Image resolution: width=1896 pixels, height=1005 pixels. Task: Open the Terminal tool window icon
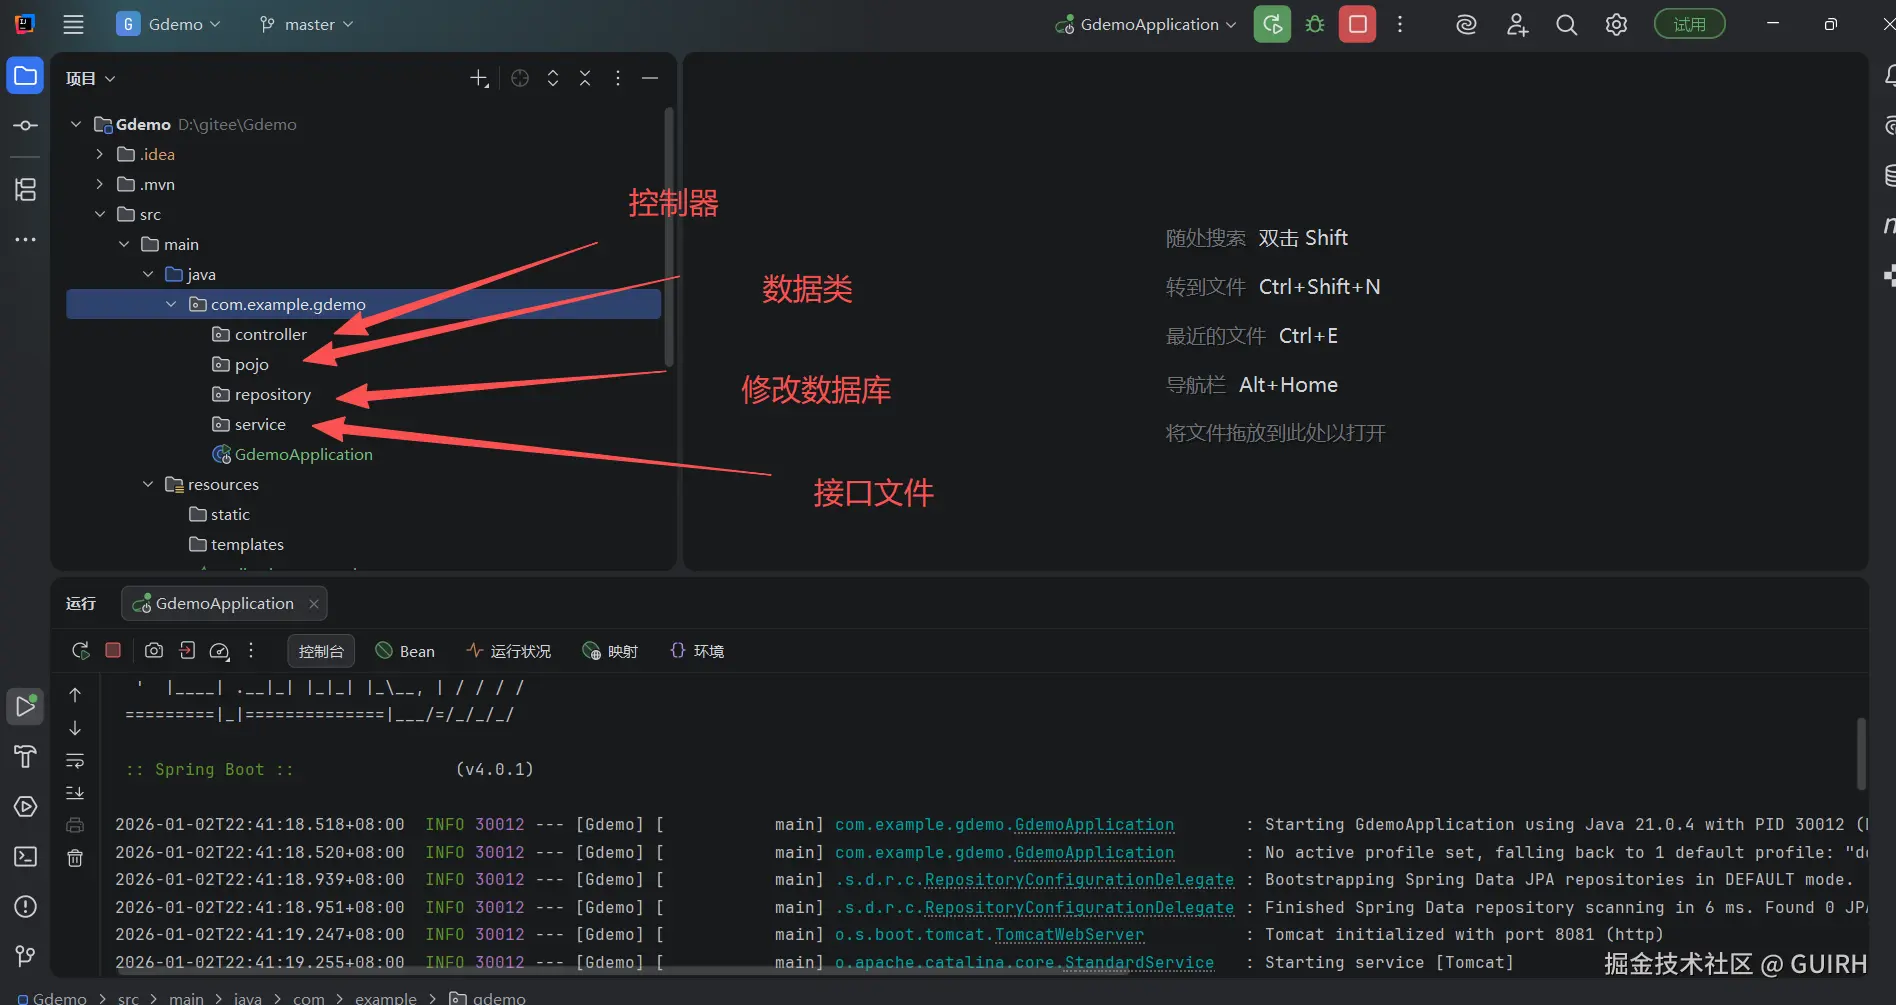point(25,856)
